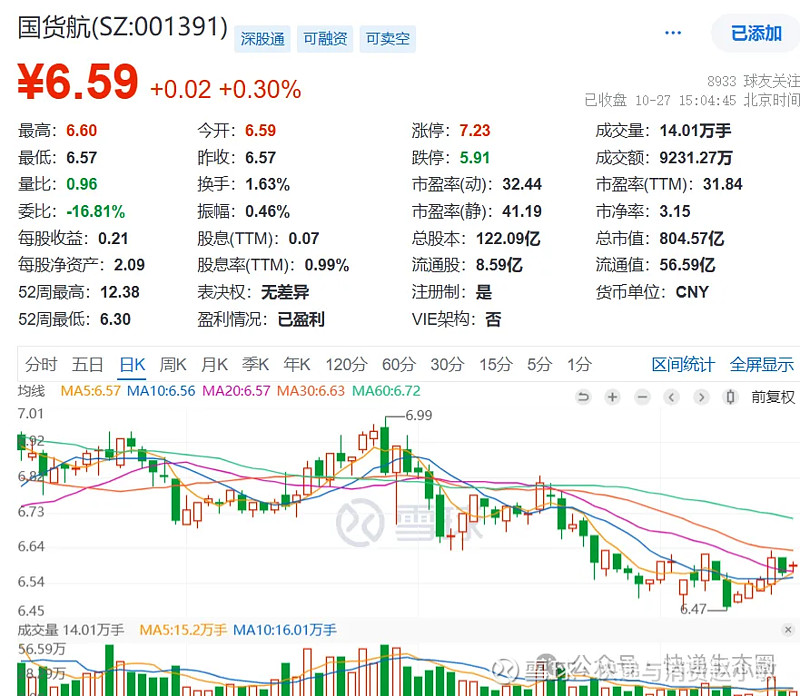Image resolution: width=800 pixels, height=696 pixels.
Task: Zoom in on the chart with the plus icon
Action: point(612,397)
